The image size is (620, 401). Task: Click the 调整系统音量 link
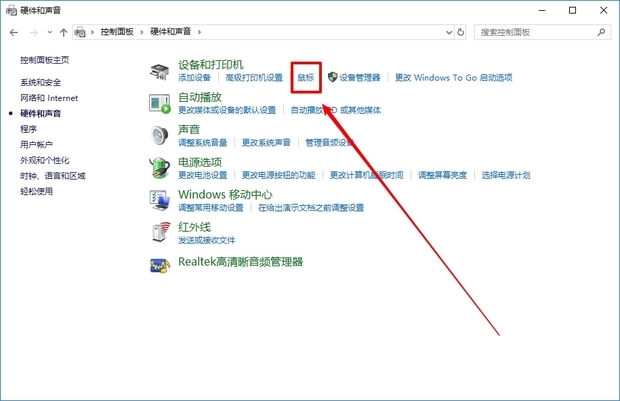[203, 142]
